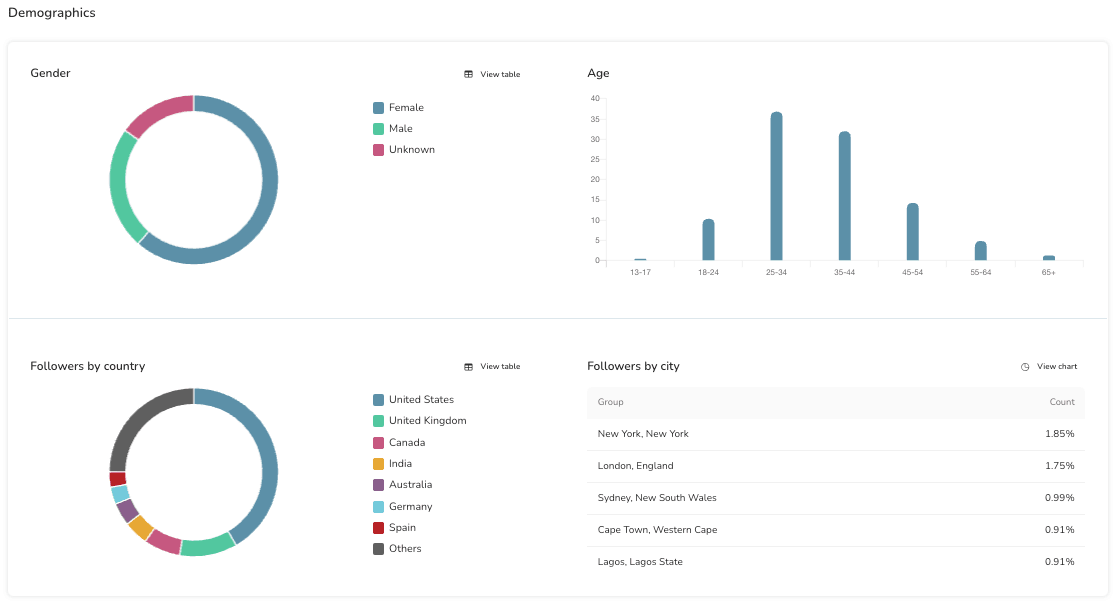Toggle the United States legend entry
The height and width of the screenshot is (606, 1118).
420,400
